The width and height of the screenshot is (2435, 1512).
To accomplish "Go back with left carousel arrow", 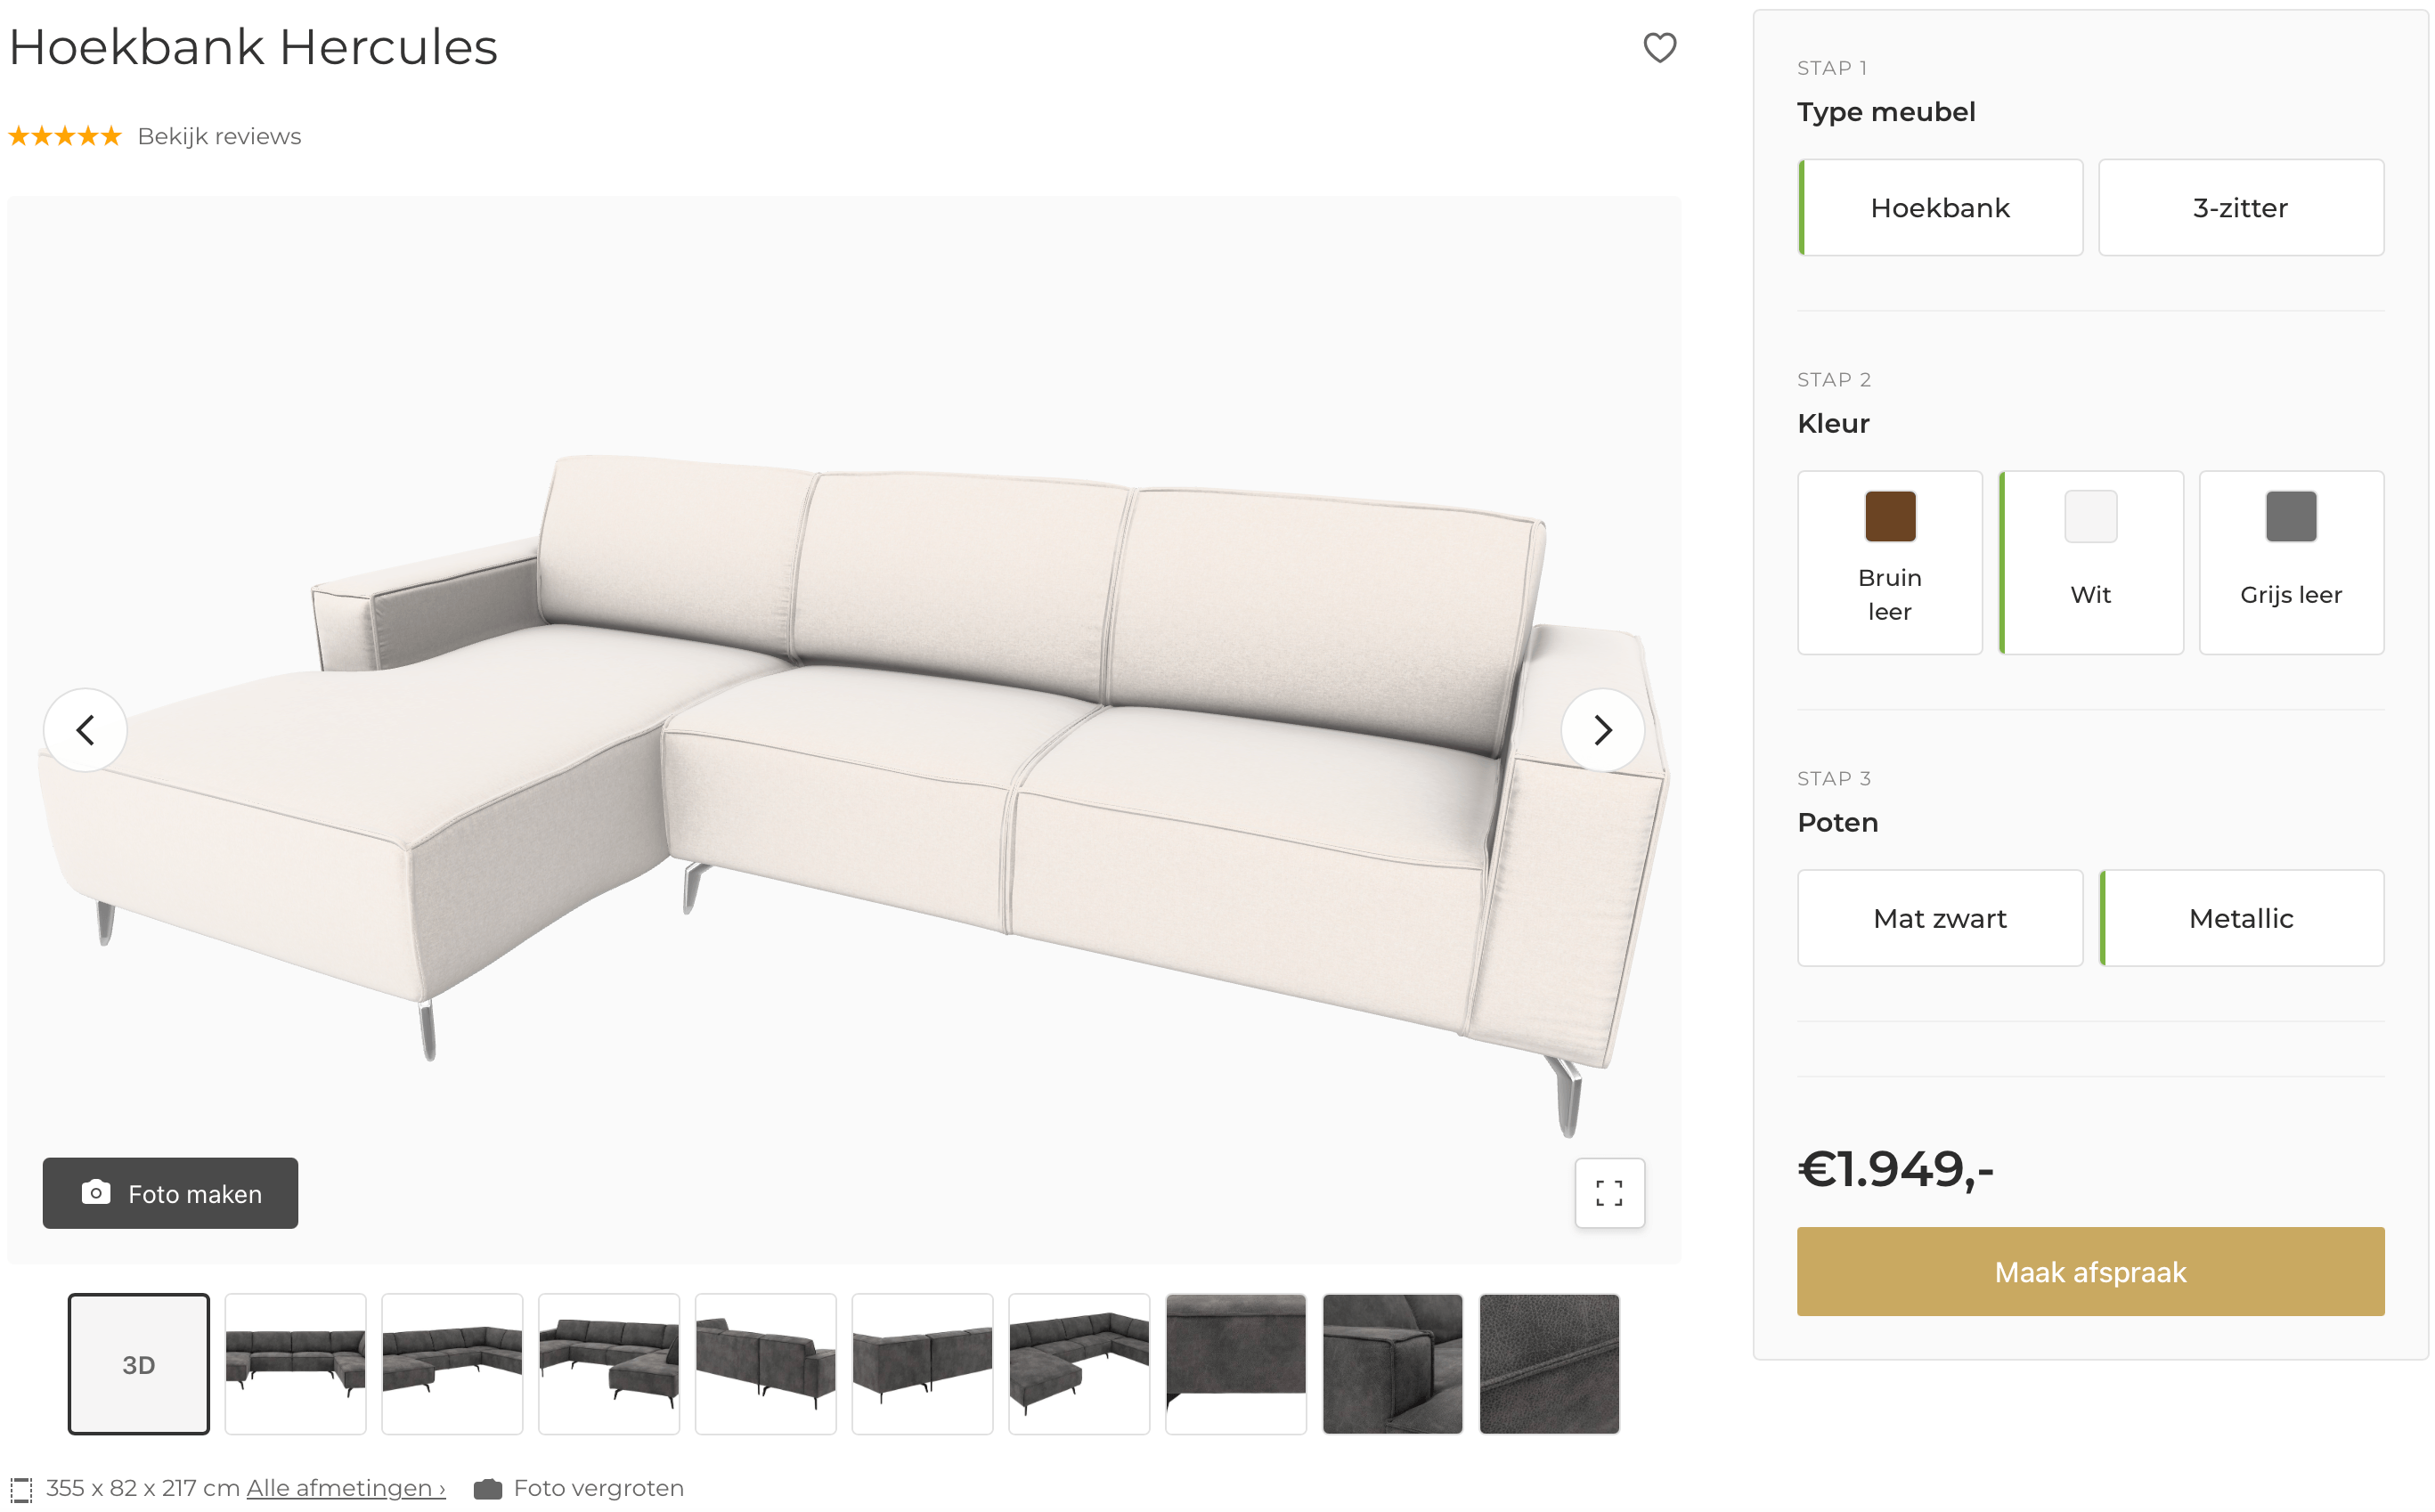I will point(86,730).
